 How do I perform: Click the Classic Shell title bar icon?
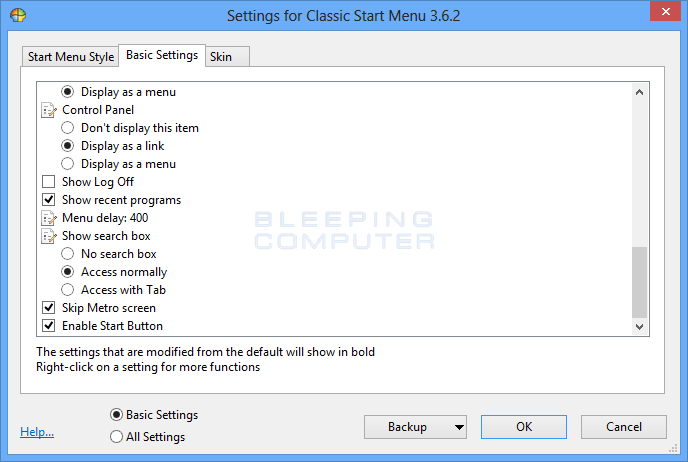[18, 15]
